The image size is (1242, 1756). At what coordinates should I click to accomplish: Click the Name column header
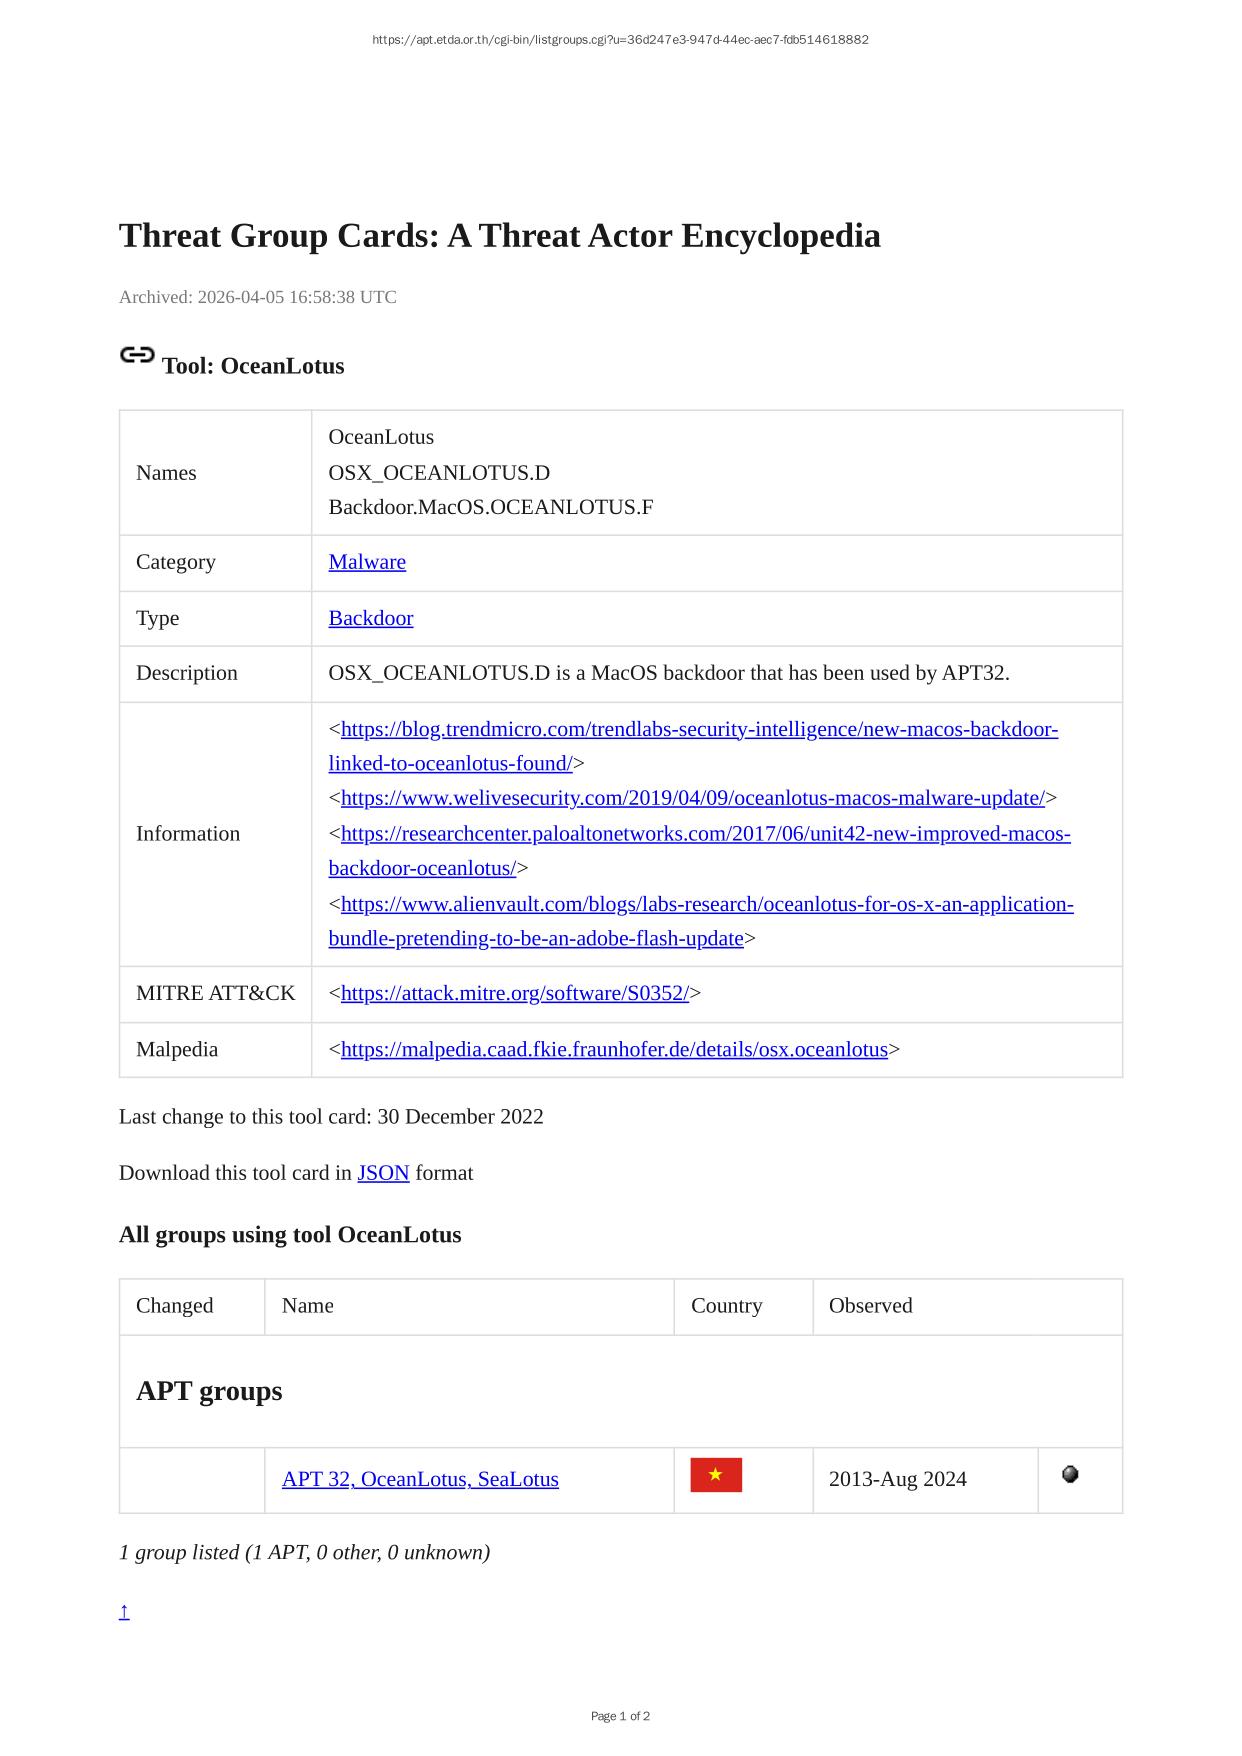(x=308, y=1306)
